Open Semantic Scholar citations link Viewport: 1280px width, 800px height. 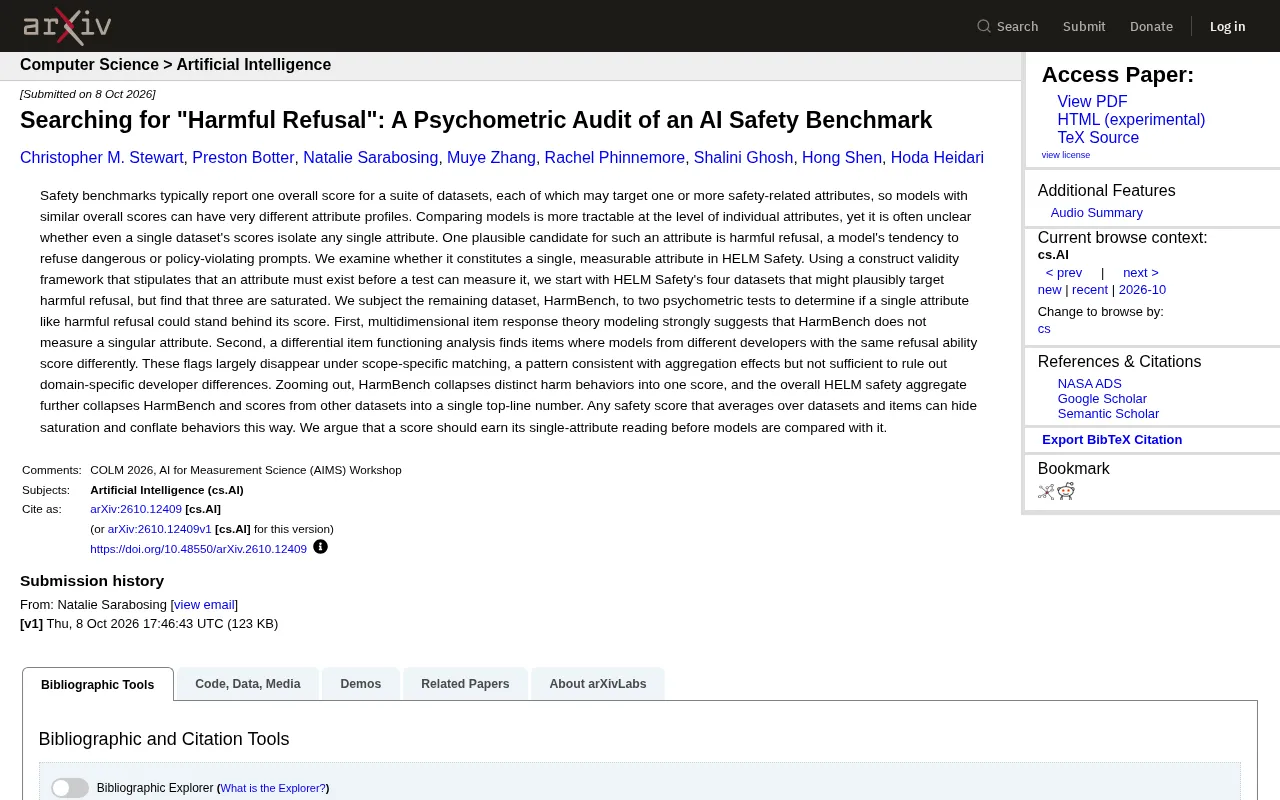[x=1108, y=414]
